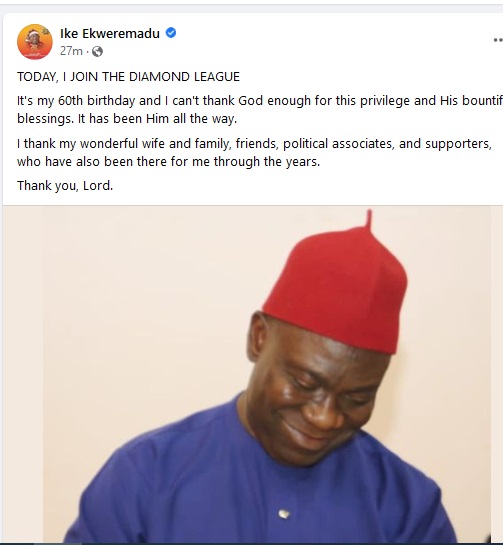The width and height of the screenshot is (503, 545).
Task: Click the '60th birthday' paragraph text
Action: click(260, 109)
